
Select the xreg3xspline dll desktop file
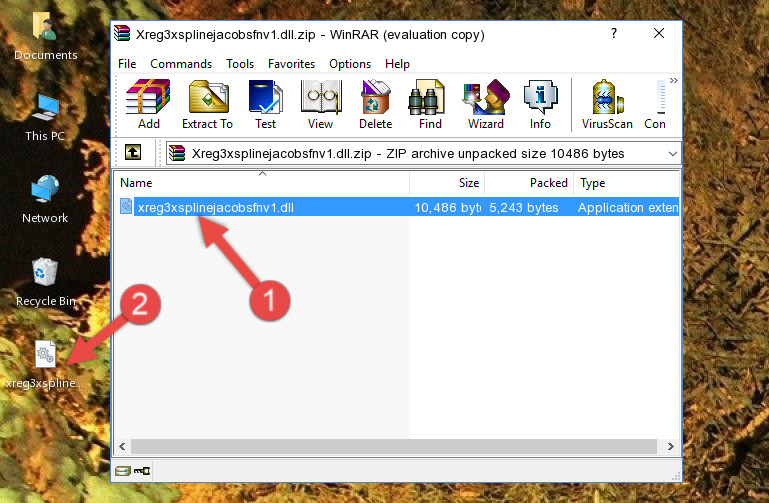[x=45, y=365]
